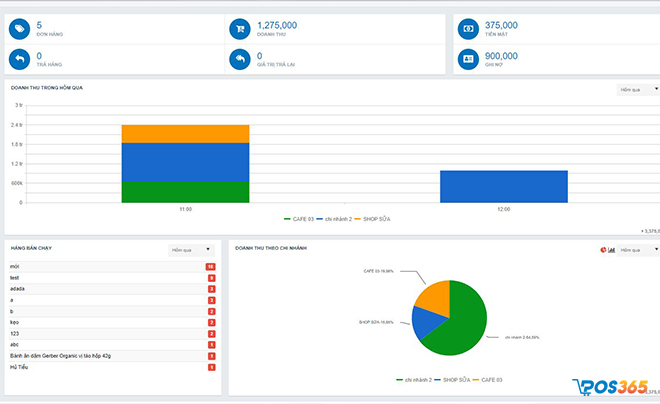
Task: Click the '12:00' x-axis label
Action: point(504,209)
